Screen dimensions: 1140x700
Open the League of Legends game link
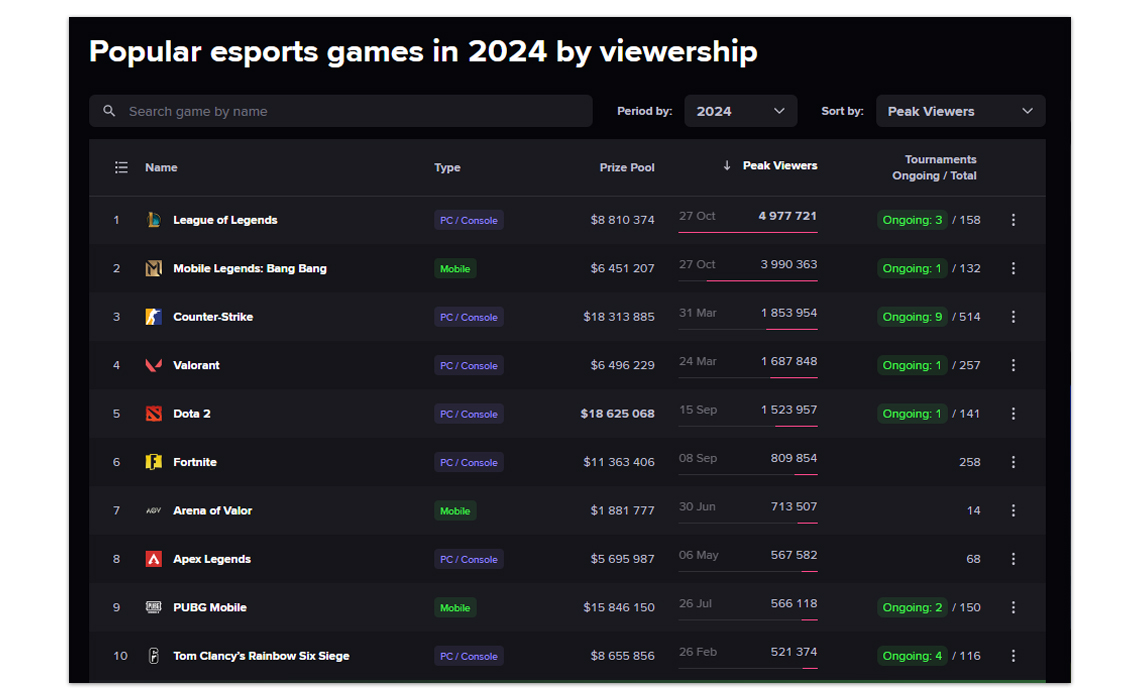point(225,220)
